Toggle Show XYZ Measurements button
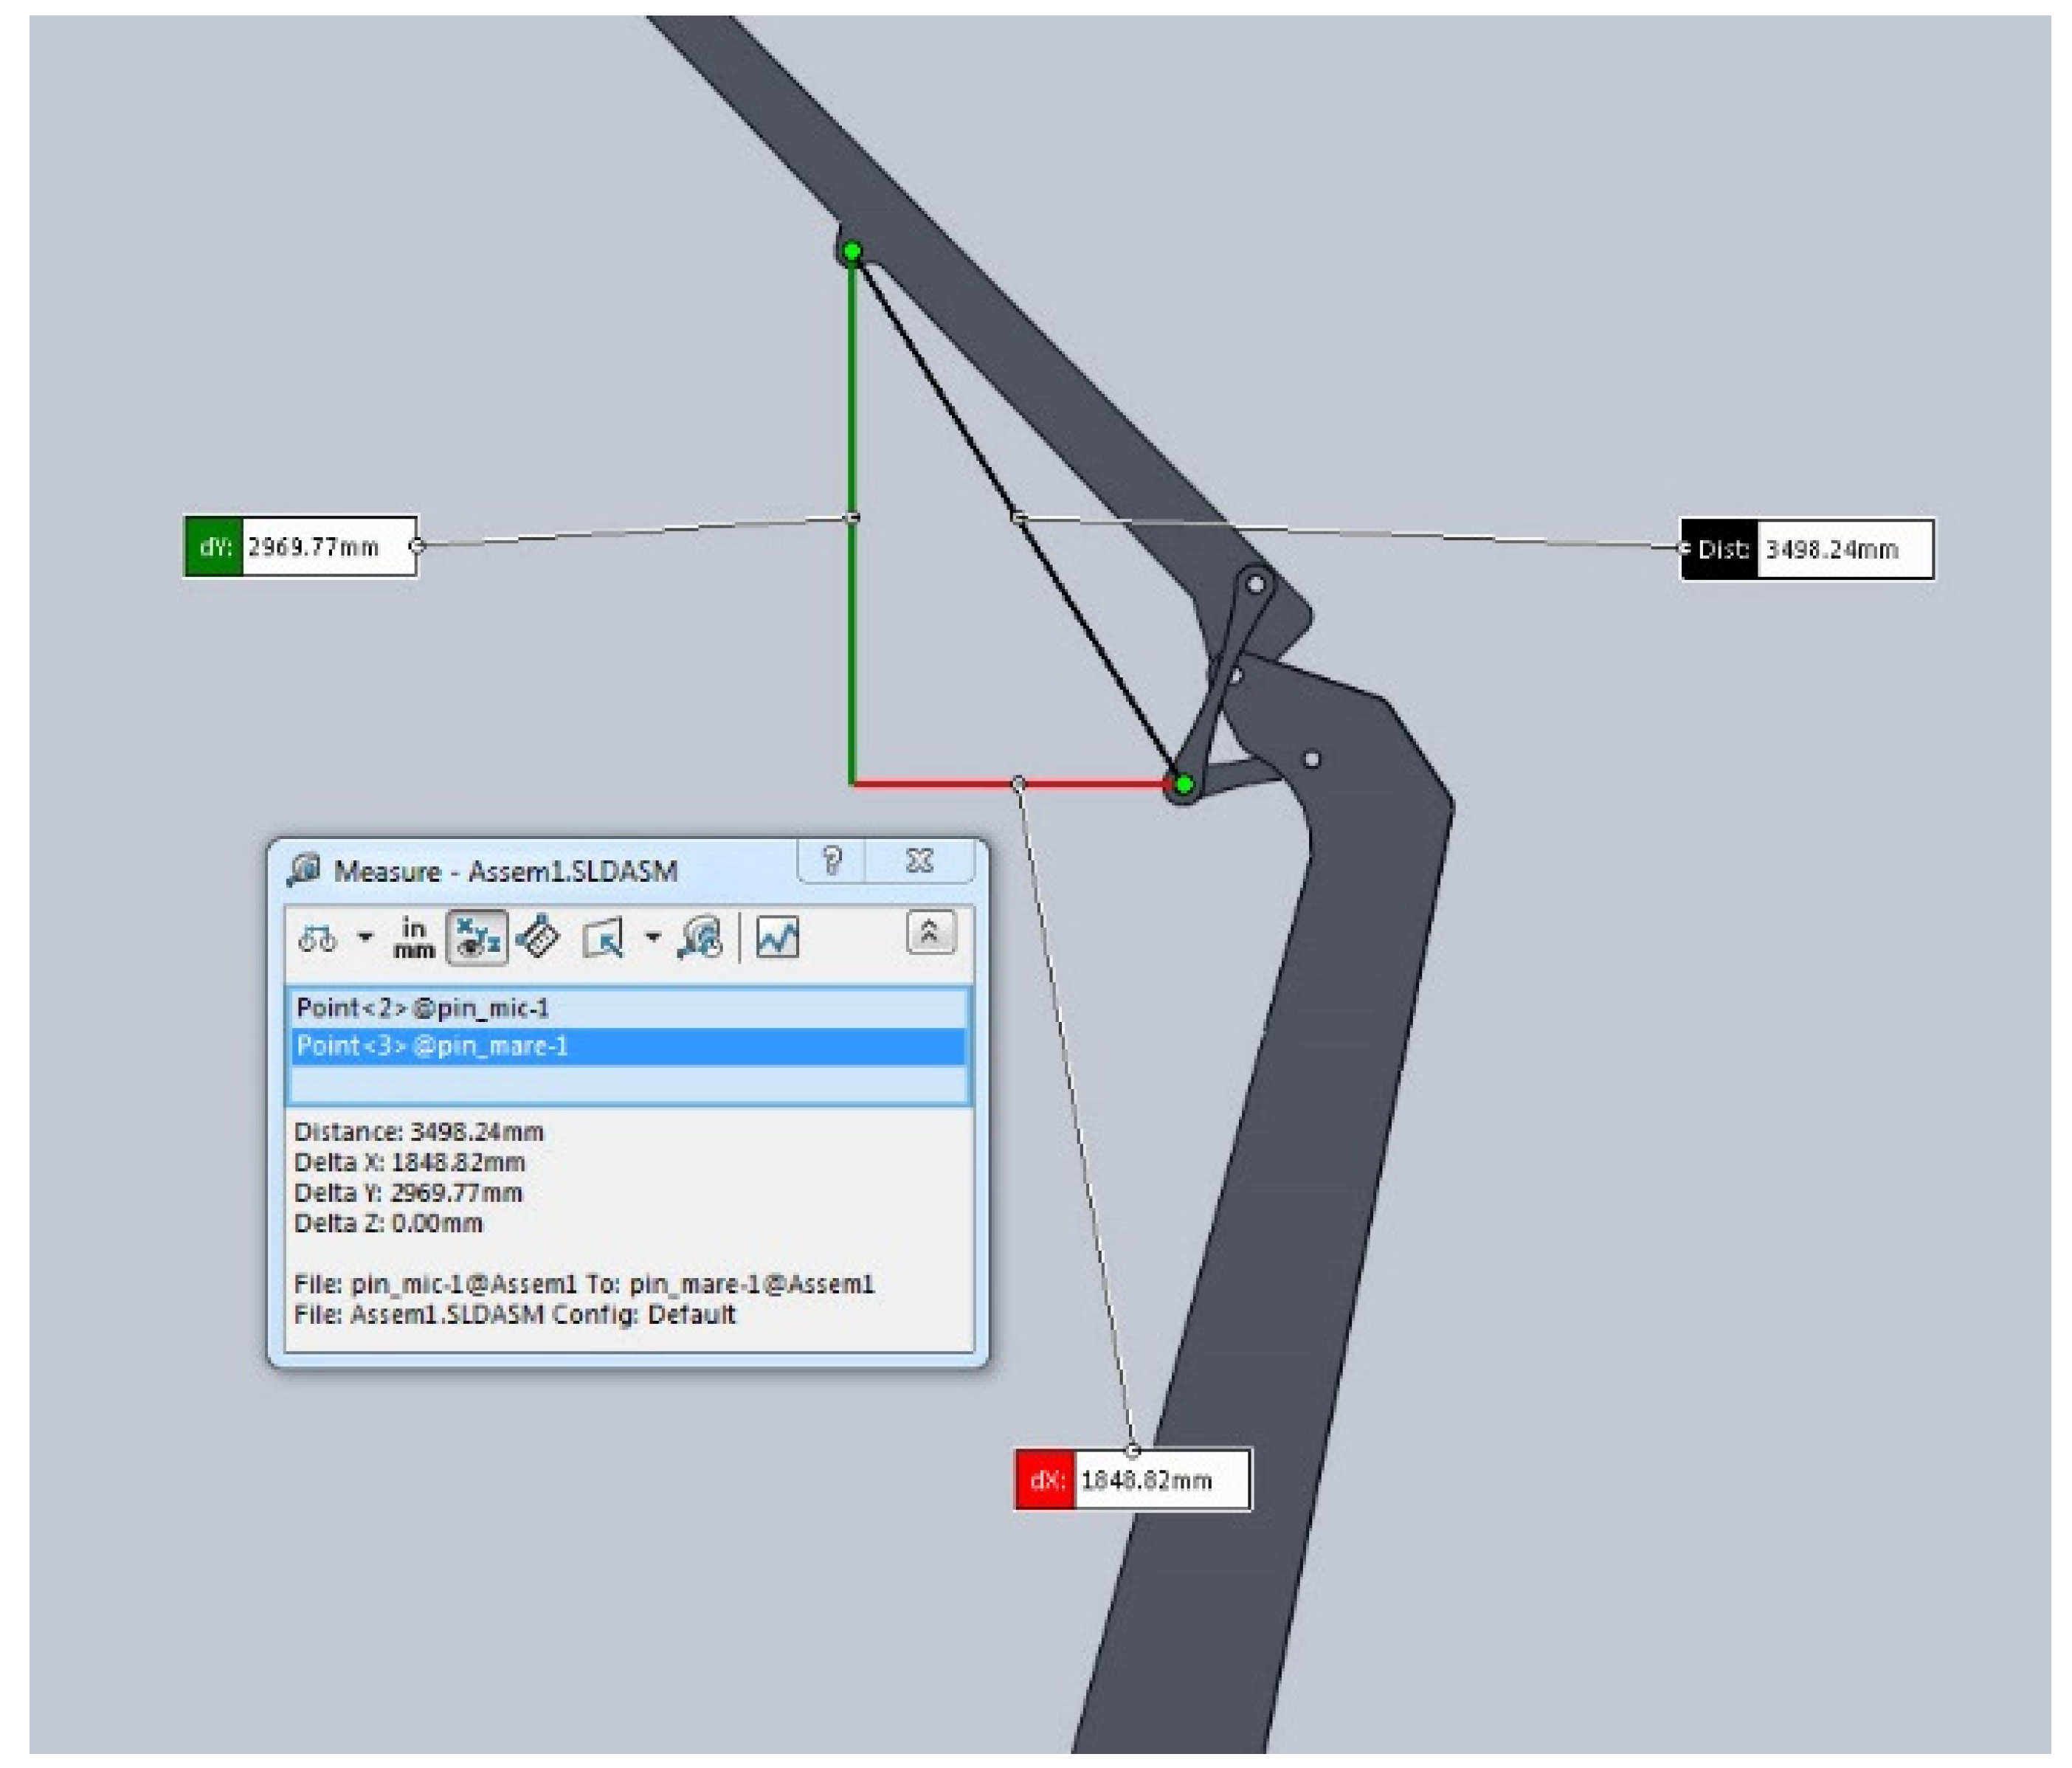This screenshot has height=1768, width=2072. coord(477,938)
